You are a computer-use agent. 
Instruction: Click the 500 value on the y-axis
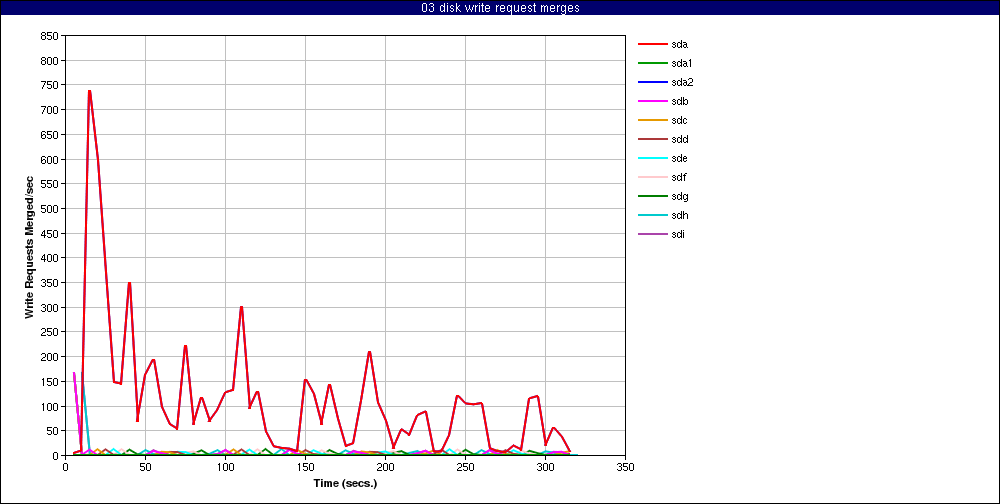pos(50,209)
